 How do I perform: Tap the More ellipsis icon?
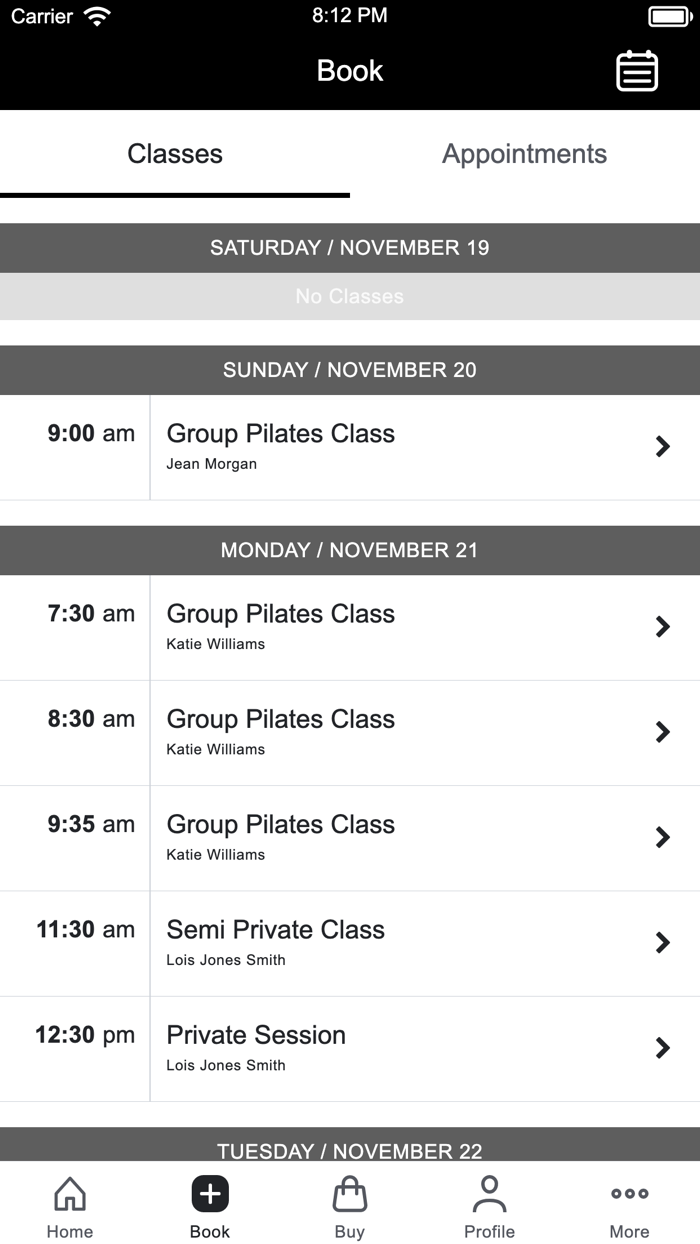629,1193
